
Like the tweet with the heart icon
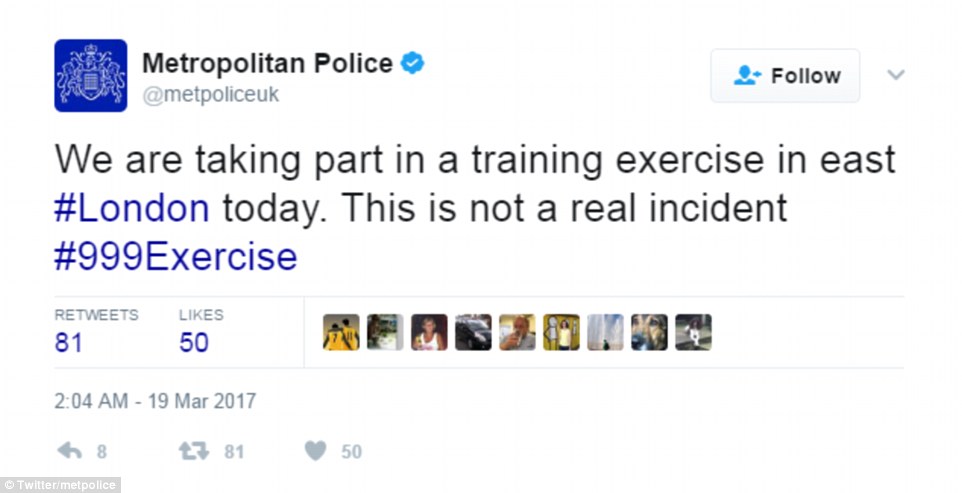315,452
